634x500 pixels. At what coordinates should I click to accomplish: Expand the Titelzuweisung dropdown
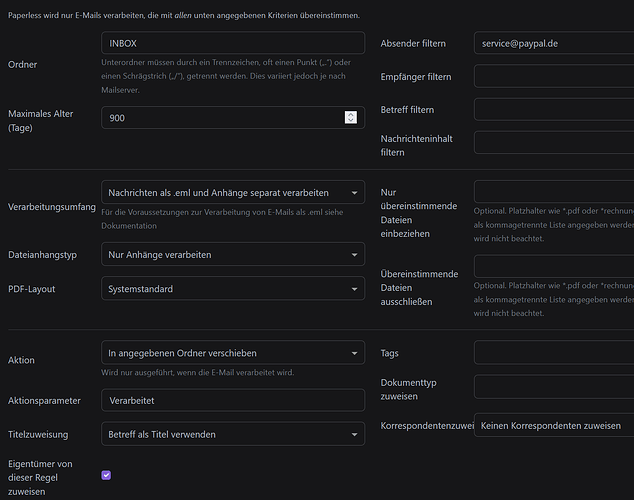[232, 434]
